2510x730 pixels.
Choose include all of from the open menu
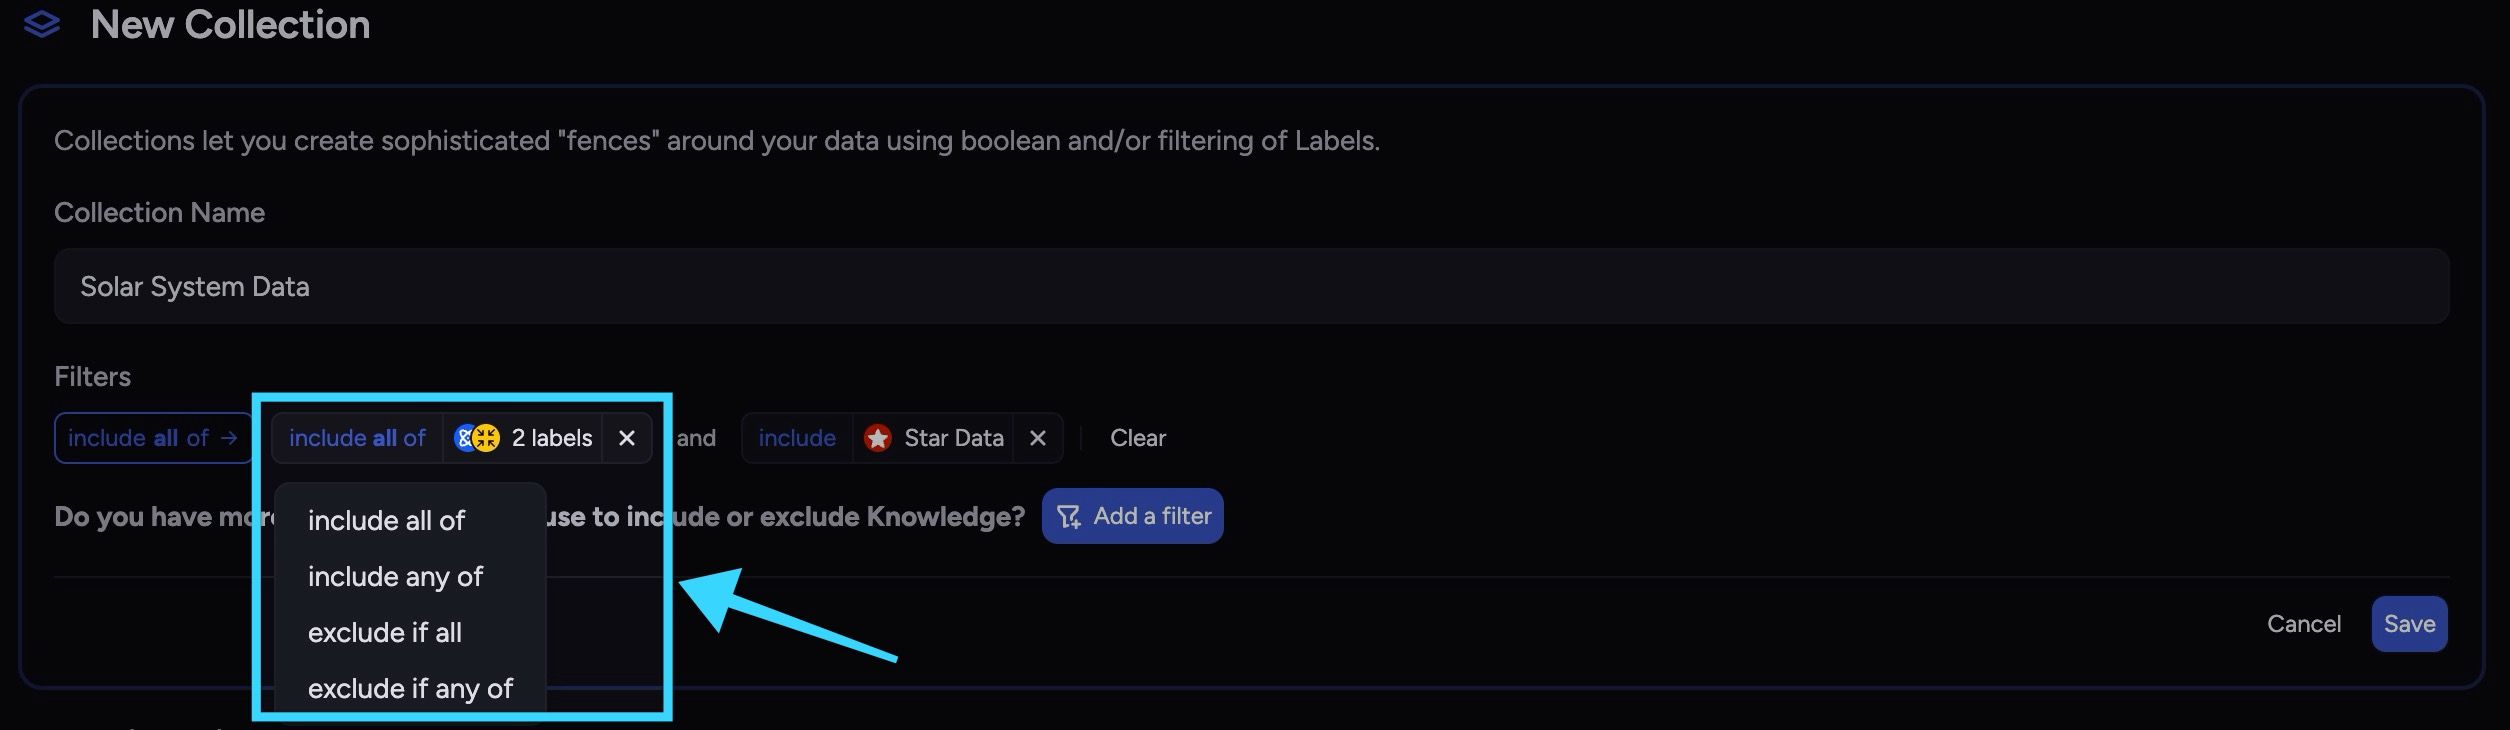(386, 520)
